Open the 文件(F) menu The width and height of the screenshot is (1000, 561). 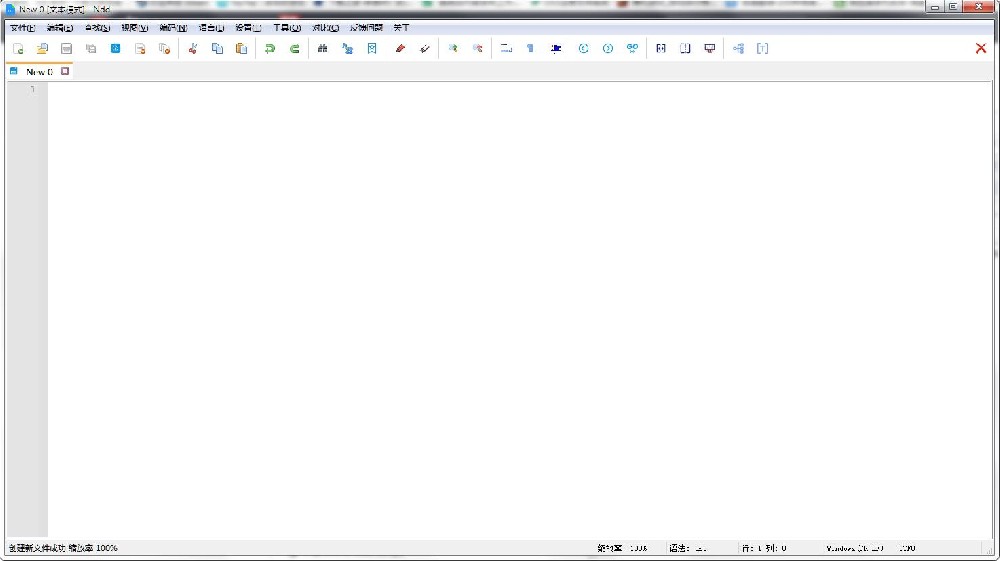22,27
